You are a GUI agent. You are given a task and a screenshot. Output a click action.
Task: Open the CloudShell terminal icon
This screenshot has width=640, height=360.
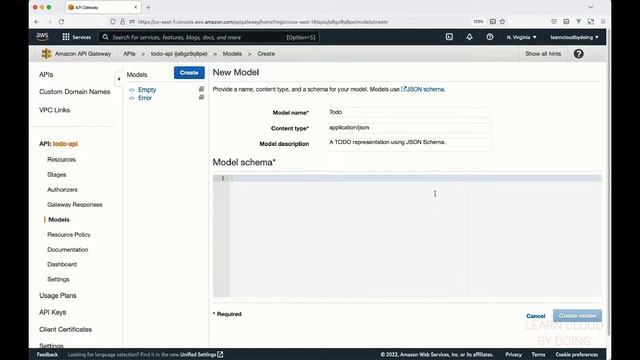pyautogui.click(x=449, y=37)
